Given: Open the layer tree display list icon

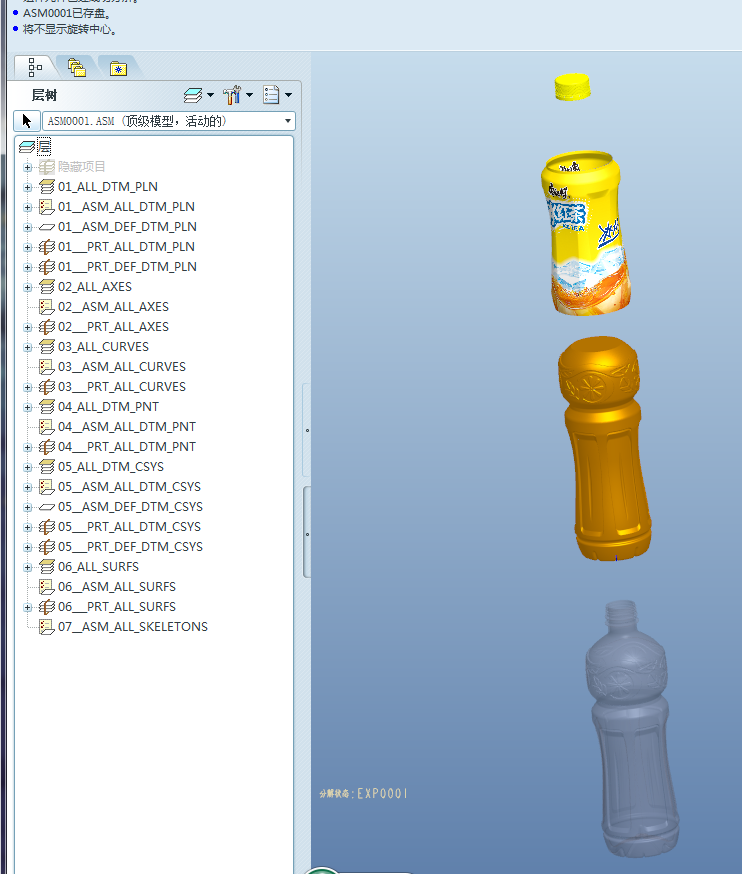Looking at the screenshot, I should (x=271, y=95).
